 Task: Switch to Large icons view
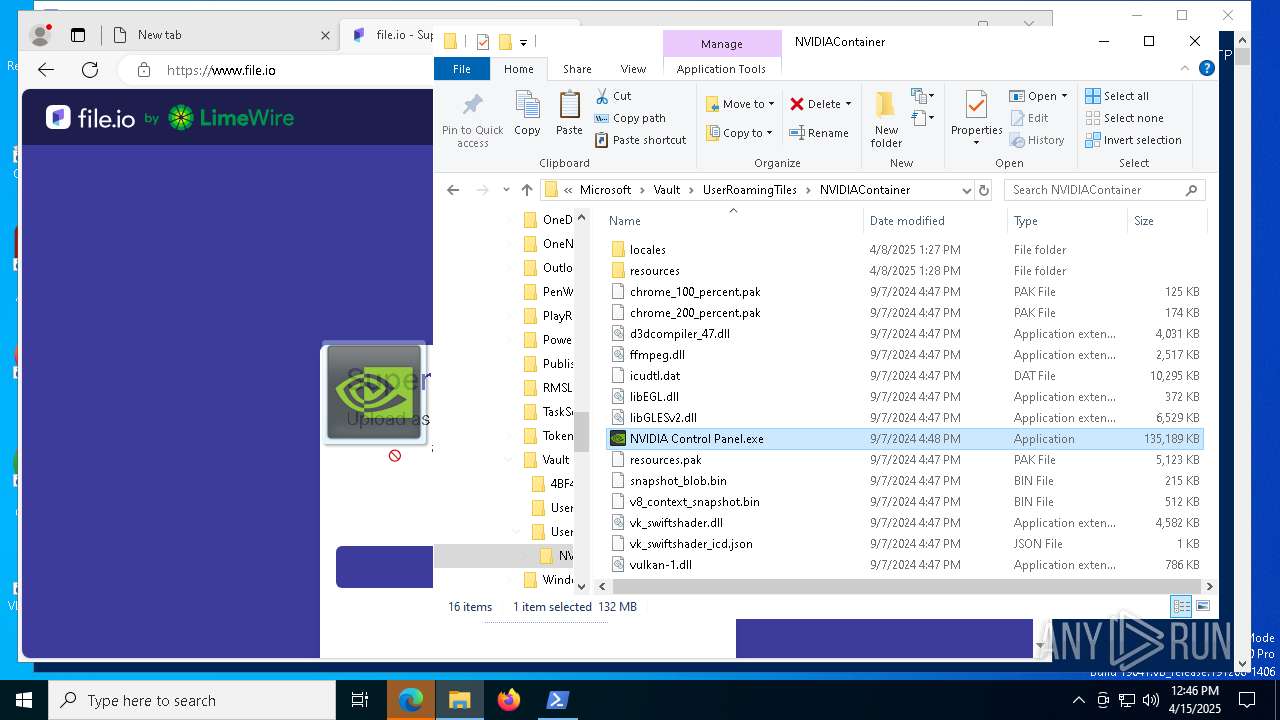click(1203, 606)
